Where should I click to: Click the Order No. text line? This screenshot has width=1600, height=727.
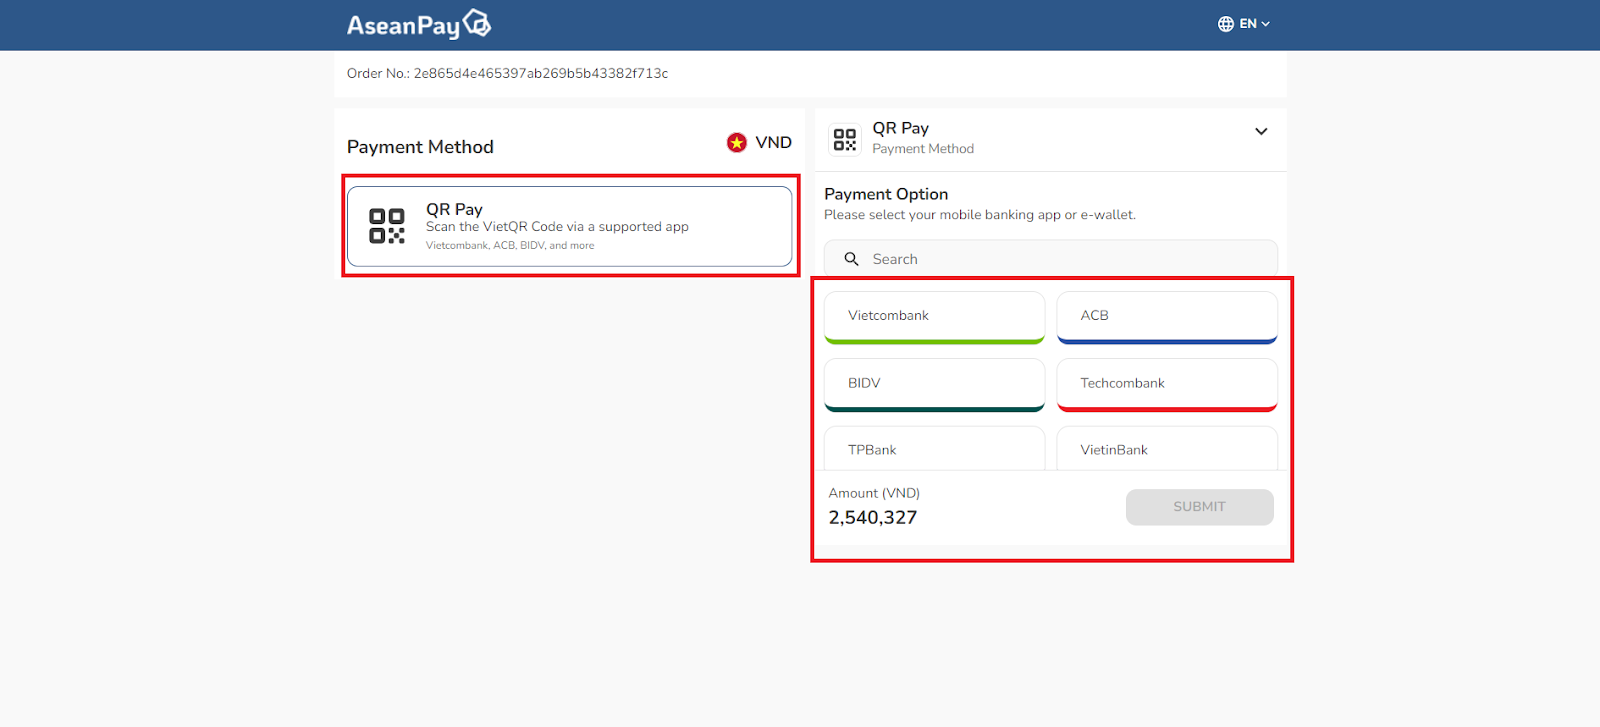507,74
